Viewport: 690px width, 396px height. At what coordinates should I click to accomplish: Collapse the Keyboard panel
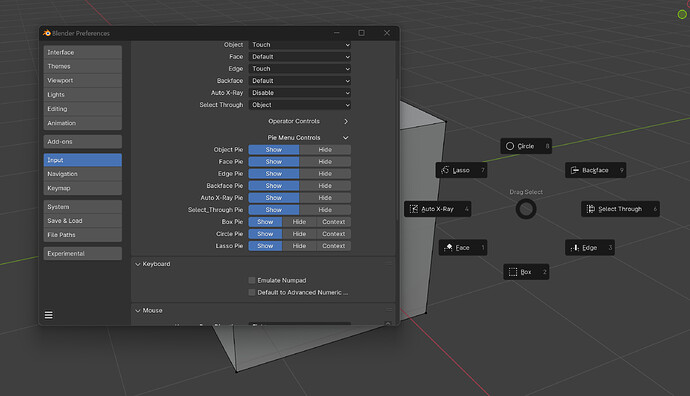[138, 264]
